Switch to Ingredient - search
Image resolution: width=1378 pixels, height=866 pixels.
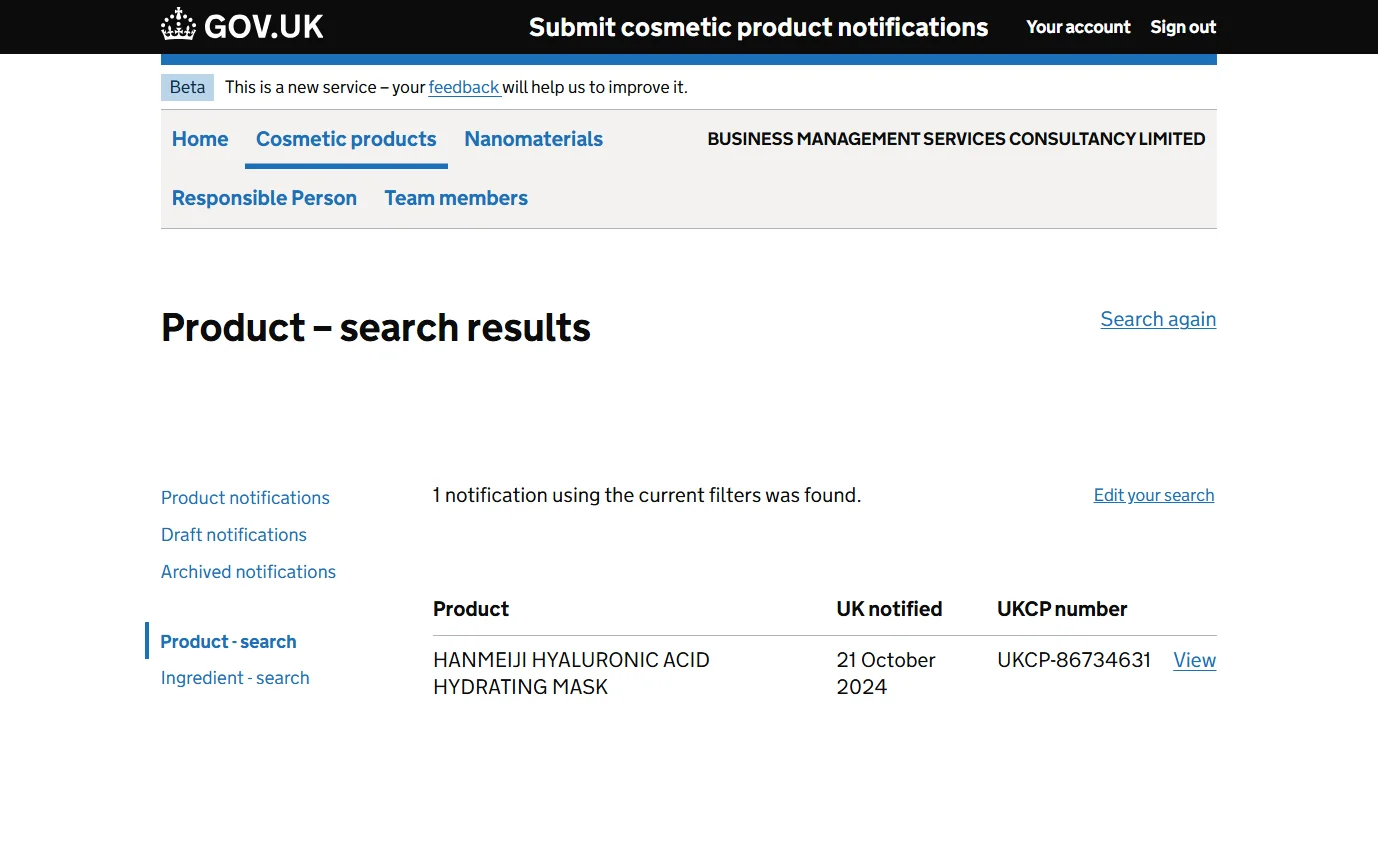pyautogui.click(x=235, y=678)
